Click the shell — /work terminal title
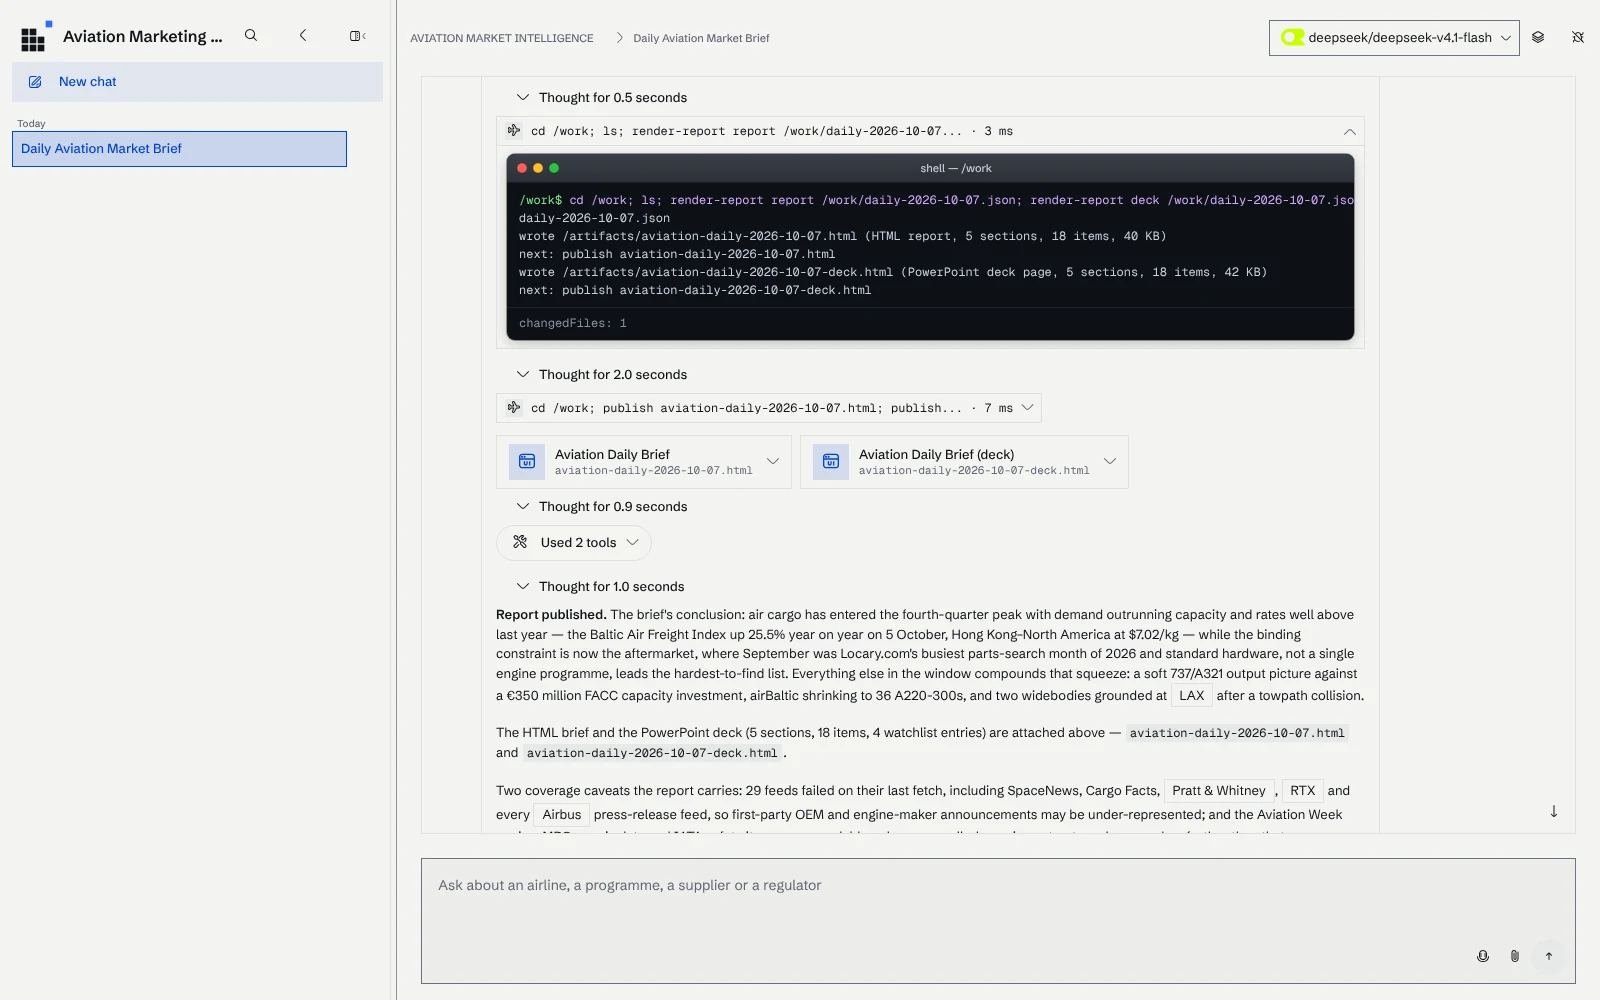 click(x=956, y=168)
